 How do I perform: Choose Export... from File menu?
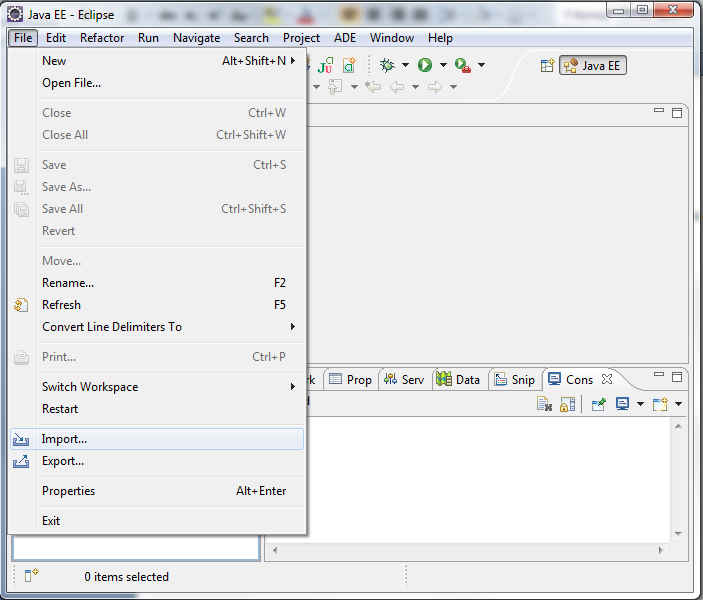pyautogui.click(x=157, y=461)
